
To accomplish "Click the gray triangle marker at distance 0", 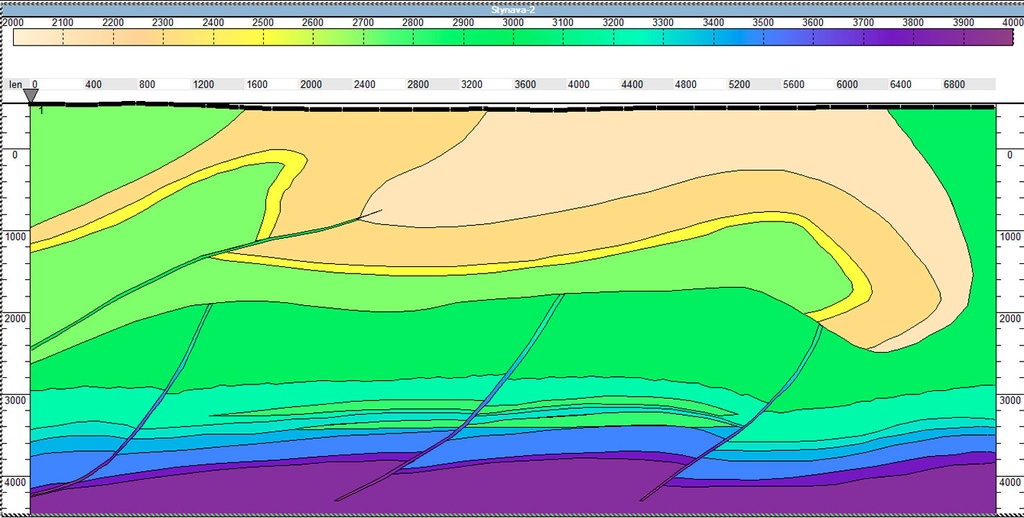I will [x=31, y=96].
